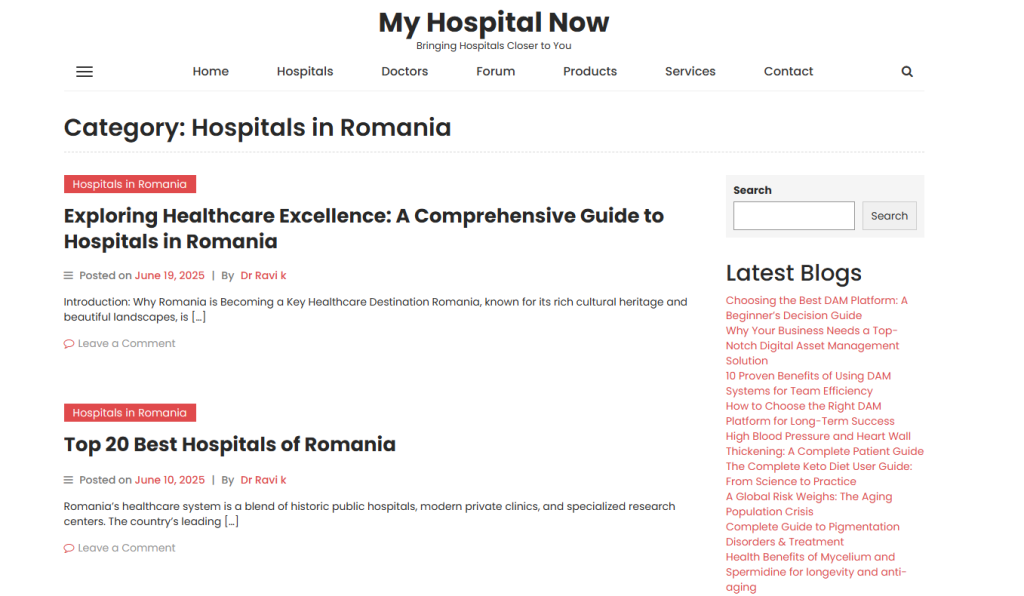
Task: Open the Services menu item
Action: [x=690, y=71]
